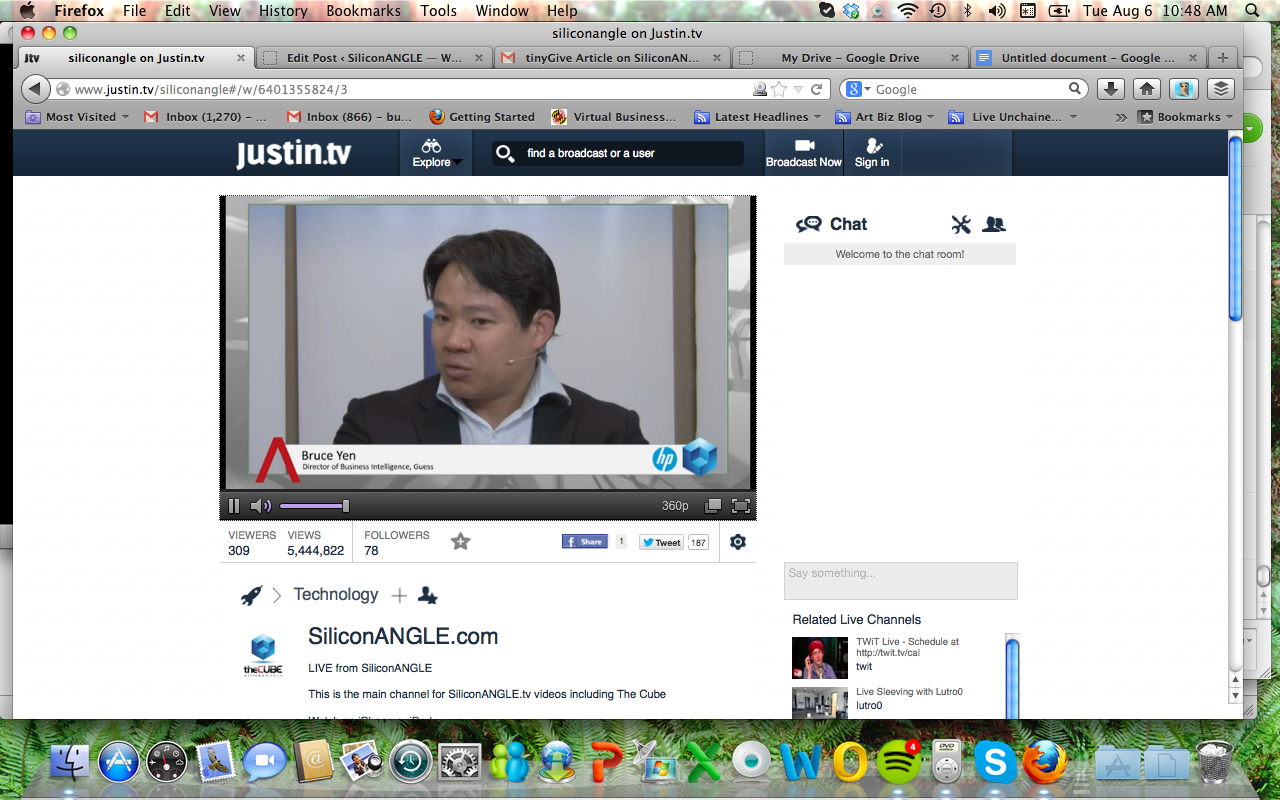This screenshot has width=1280, height=800.
Task: Click the HootSuite owl toolbar icon
Action: 1184,89
